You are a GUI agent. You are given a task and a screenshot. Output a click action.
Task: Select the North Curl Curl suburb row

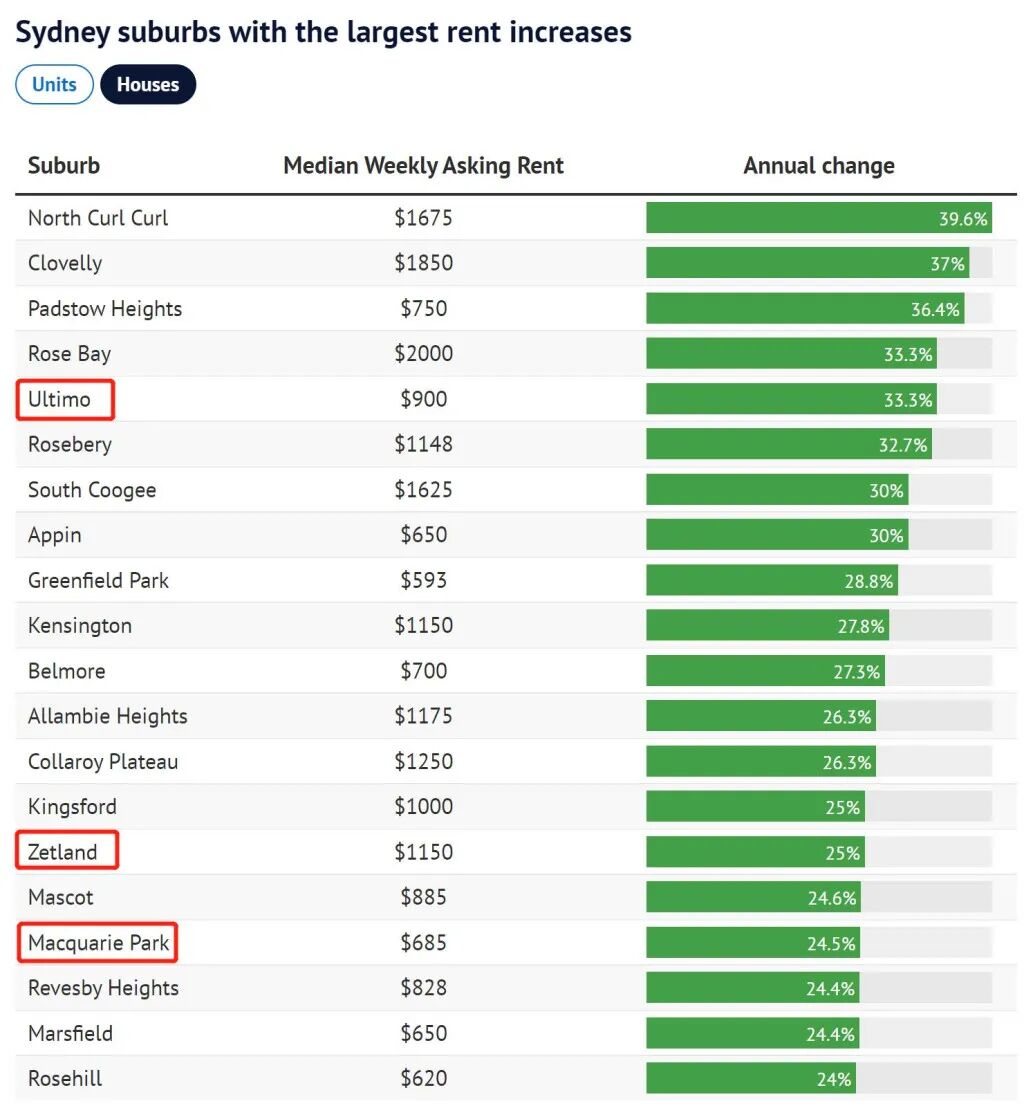tap(98, 218)
